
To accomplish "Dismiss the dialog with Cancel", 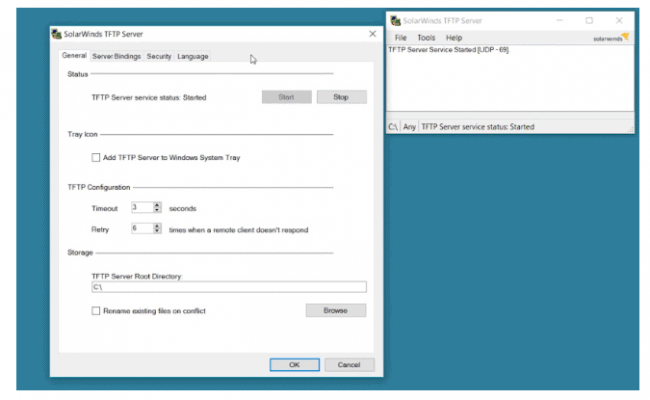I will [x=349, y=365].
